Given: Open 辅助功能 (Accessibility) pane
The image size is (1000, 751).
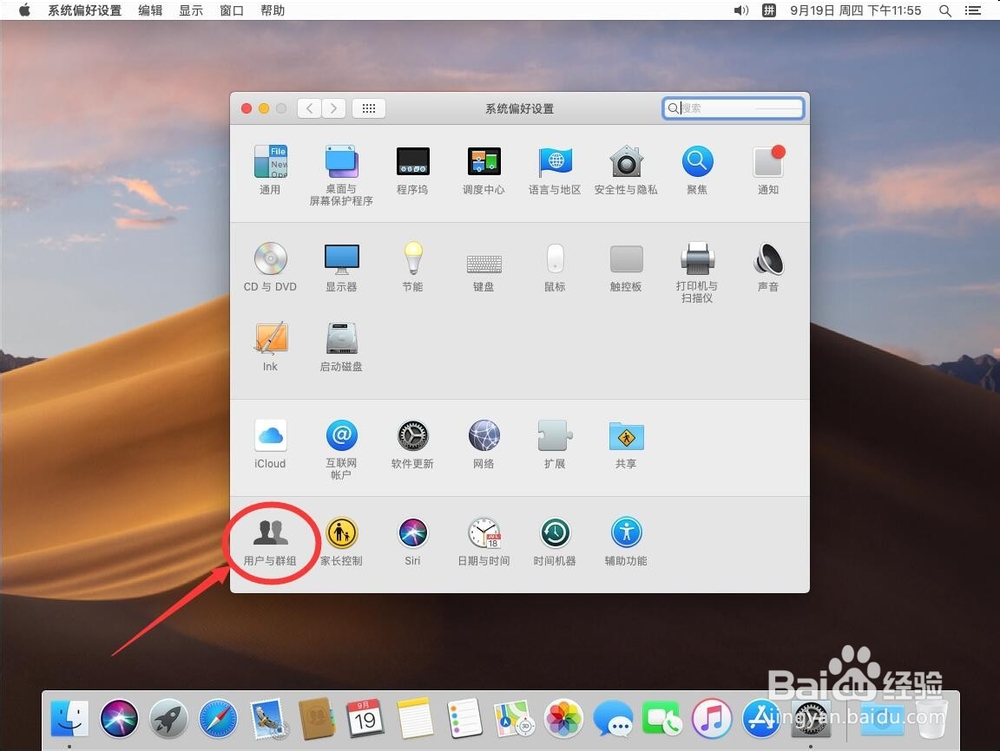Looking at the screenshot, I should (x=626, y=541).
